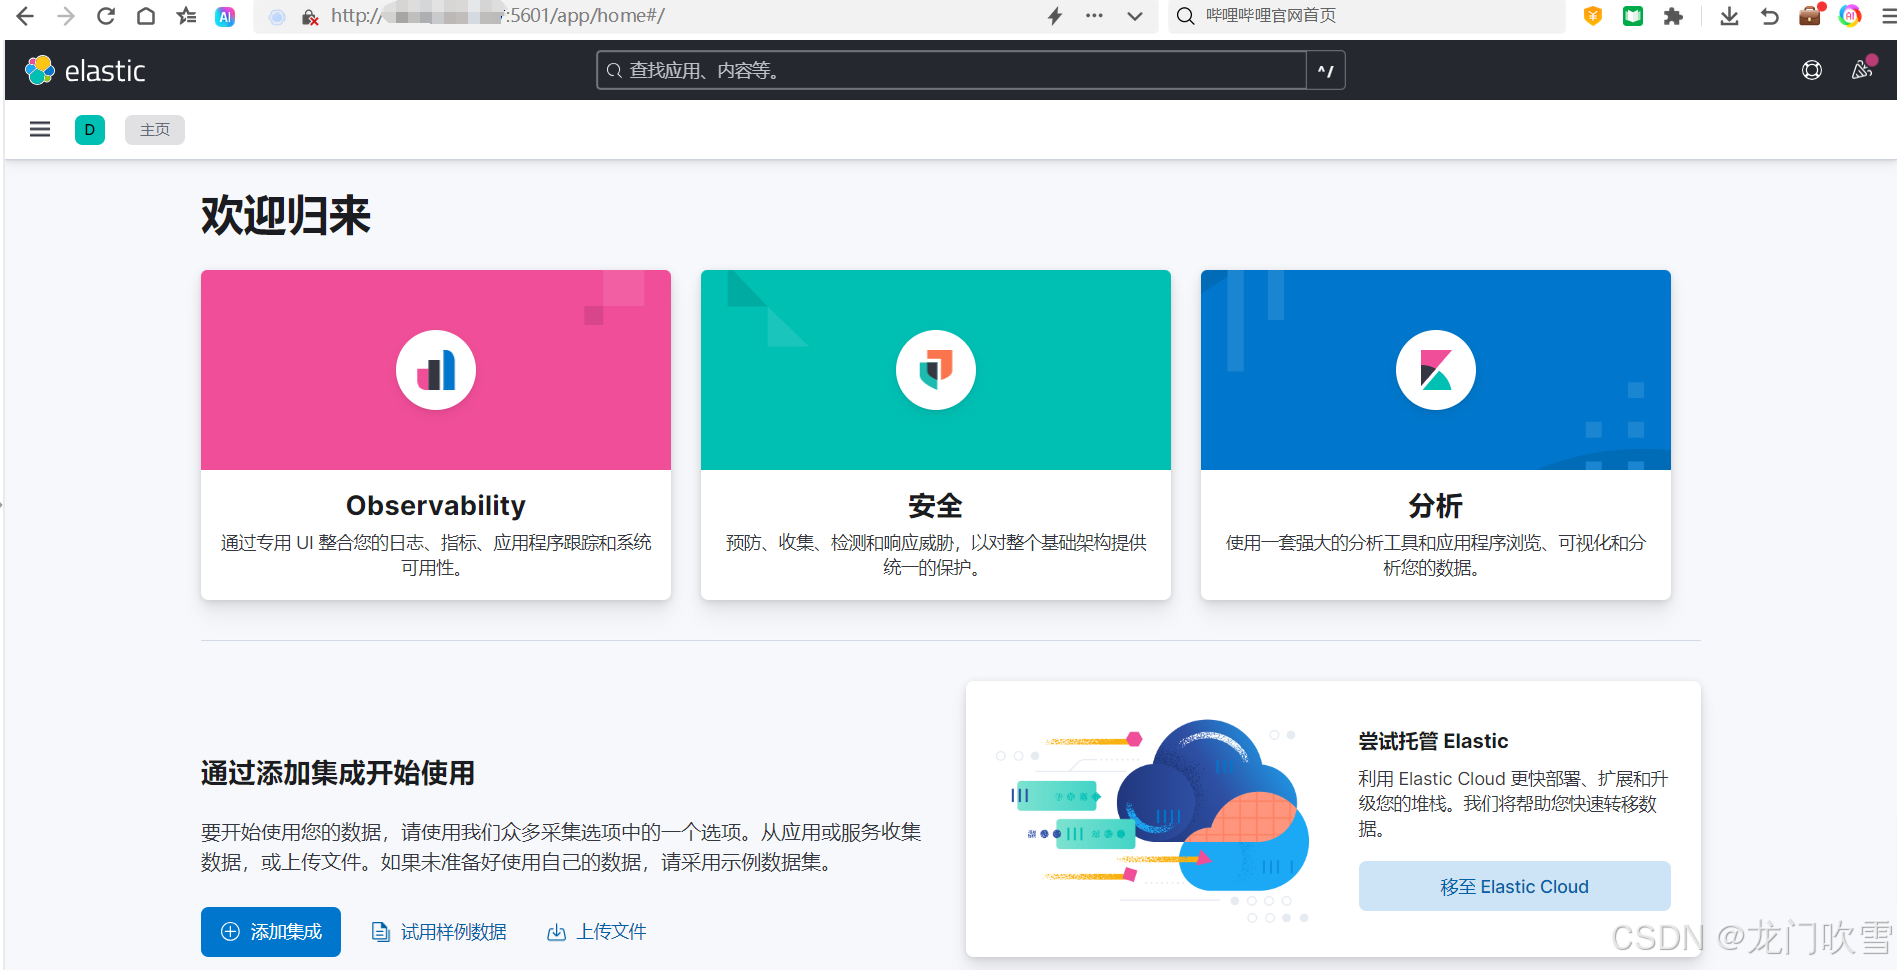Click the insecure connection lock icon
The height and width of the screenshot is (970, 1897).
310,17
